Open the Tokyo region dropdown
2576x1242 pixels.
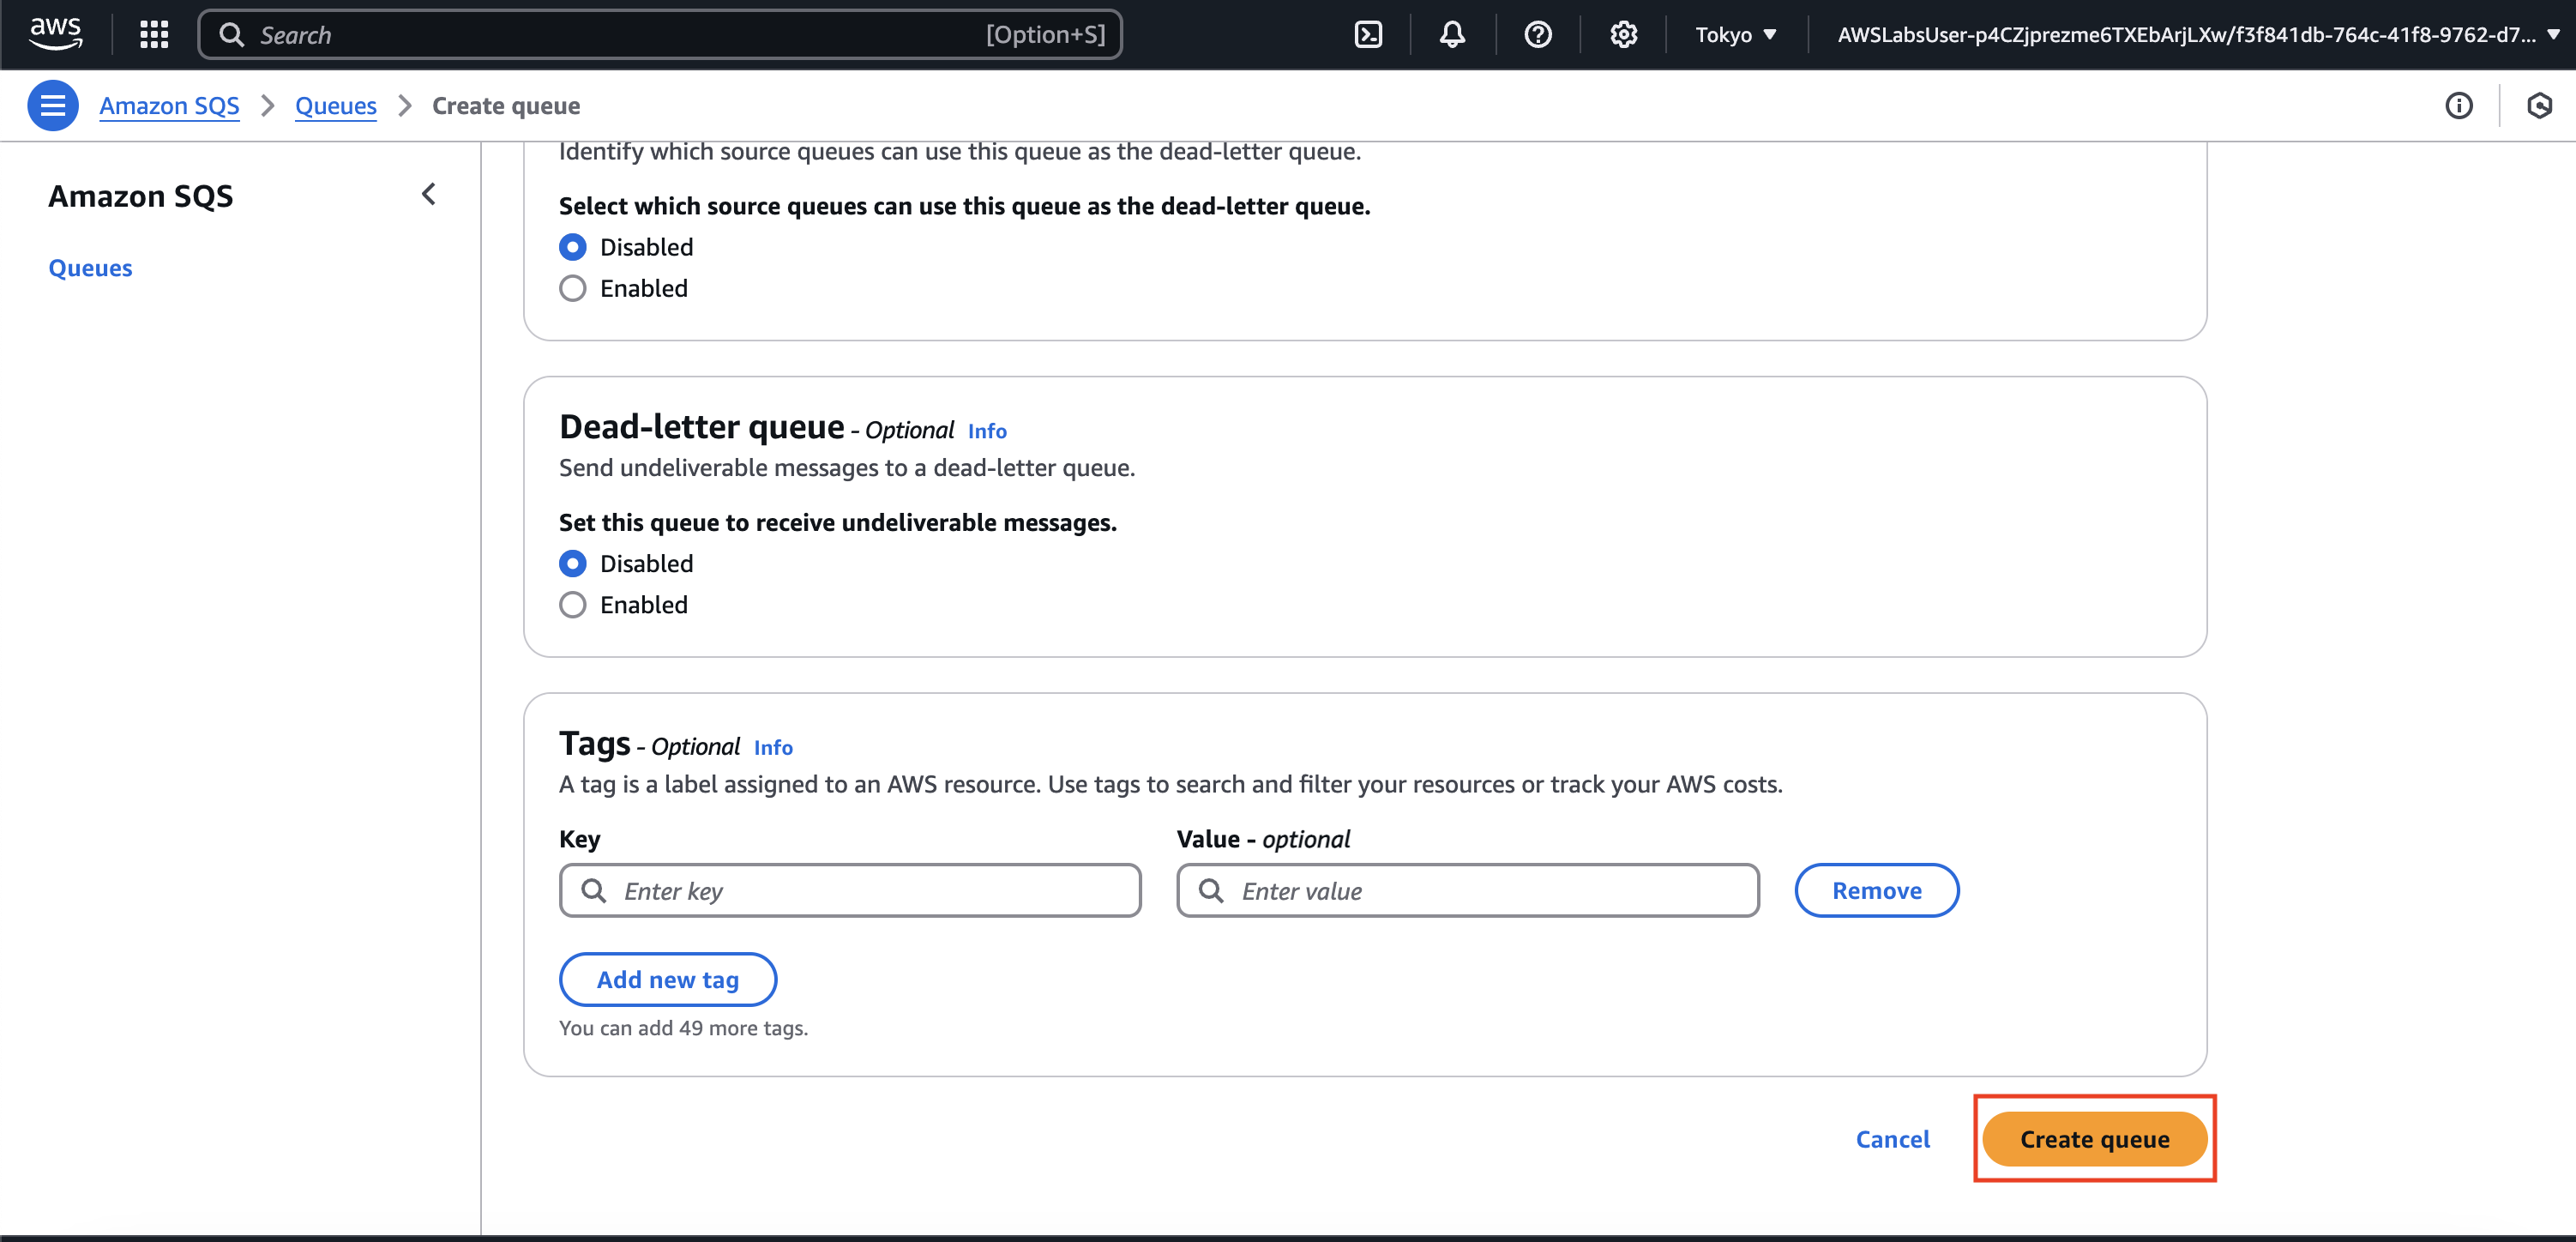point(1736,35)
